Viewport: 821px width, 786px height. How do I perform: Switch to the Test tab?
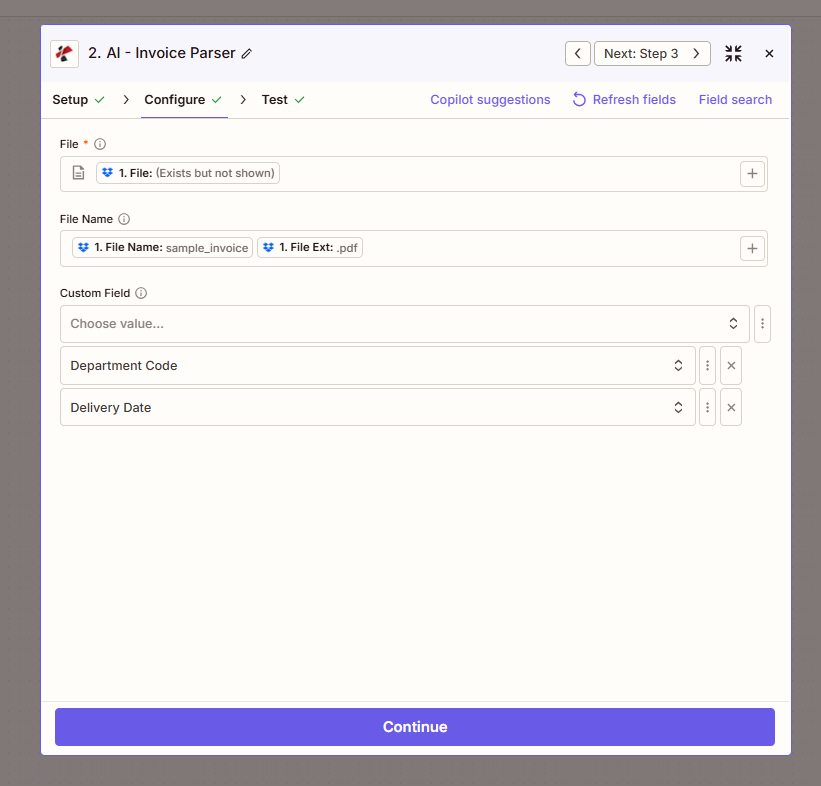pyautogui.click(x=275, y=99)
